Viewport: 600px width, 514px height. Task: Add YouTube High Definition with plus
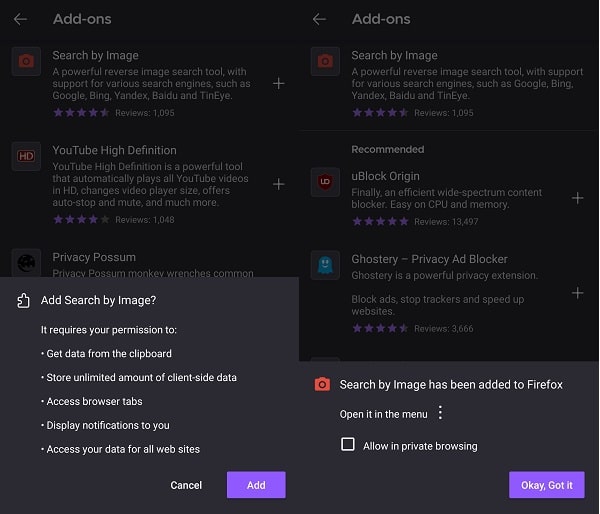pyautogui.click(x=278, y=184)
